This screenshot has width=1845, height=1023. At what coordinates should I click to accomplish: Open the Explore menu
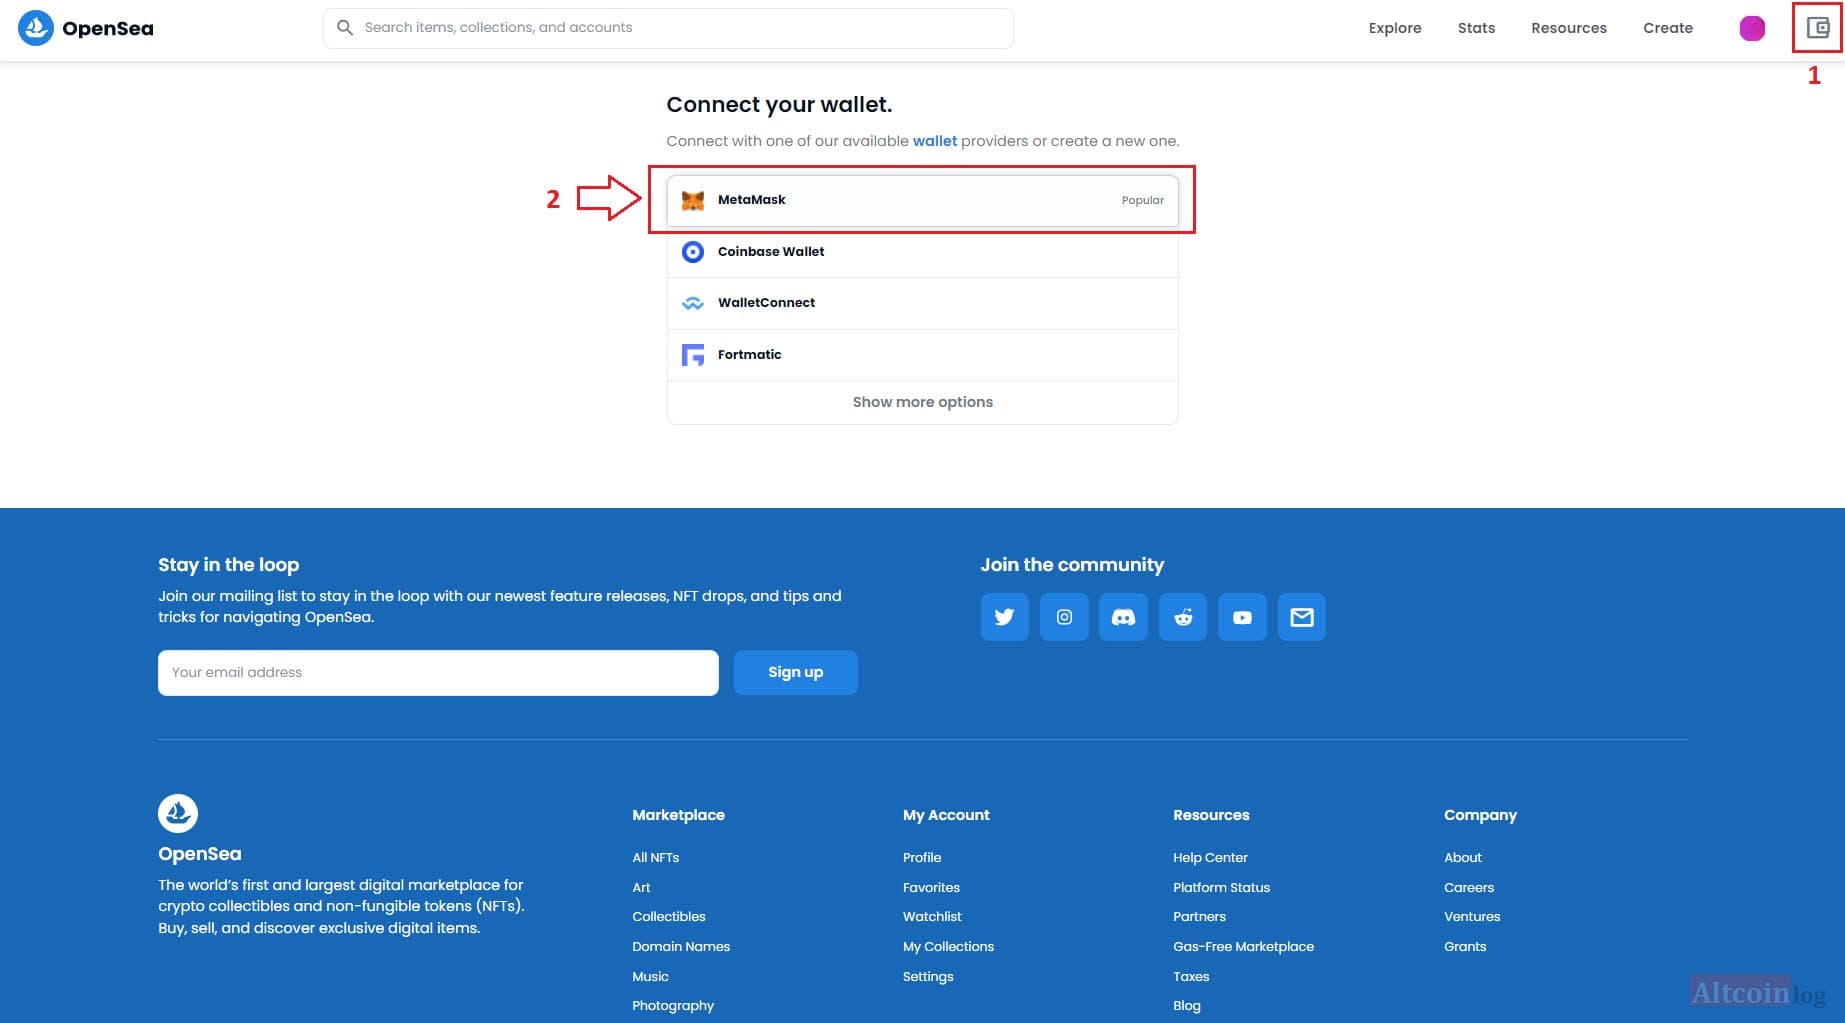coord(1395,28)
